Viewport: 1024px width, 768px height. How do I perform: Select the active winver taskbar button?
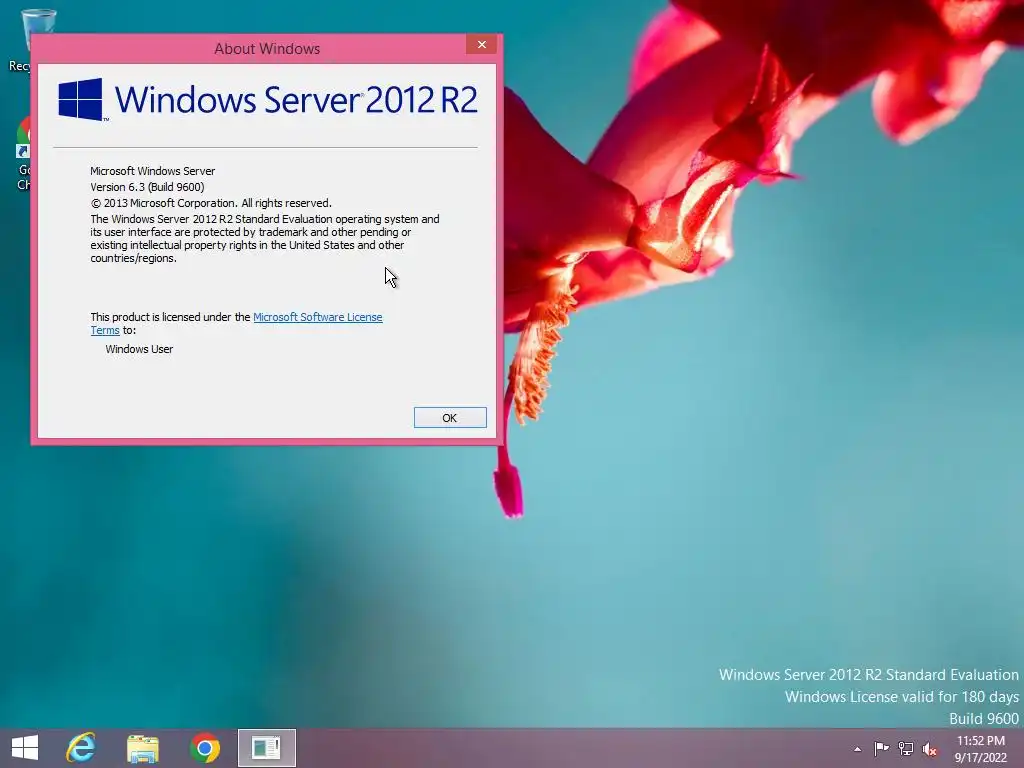(x=266, y=748)
